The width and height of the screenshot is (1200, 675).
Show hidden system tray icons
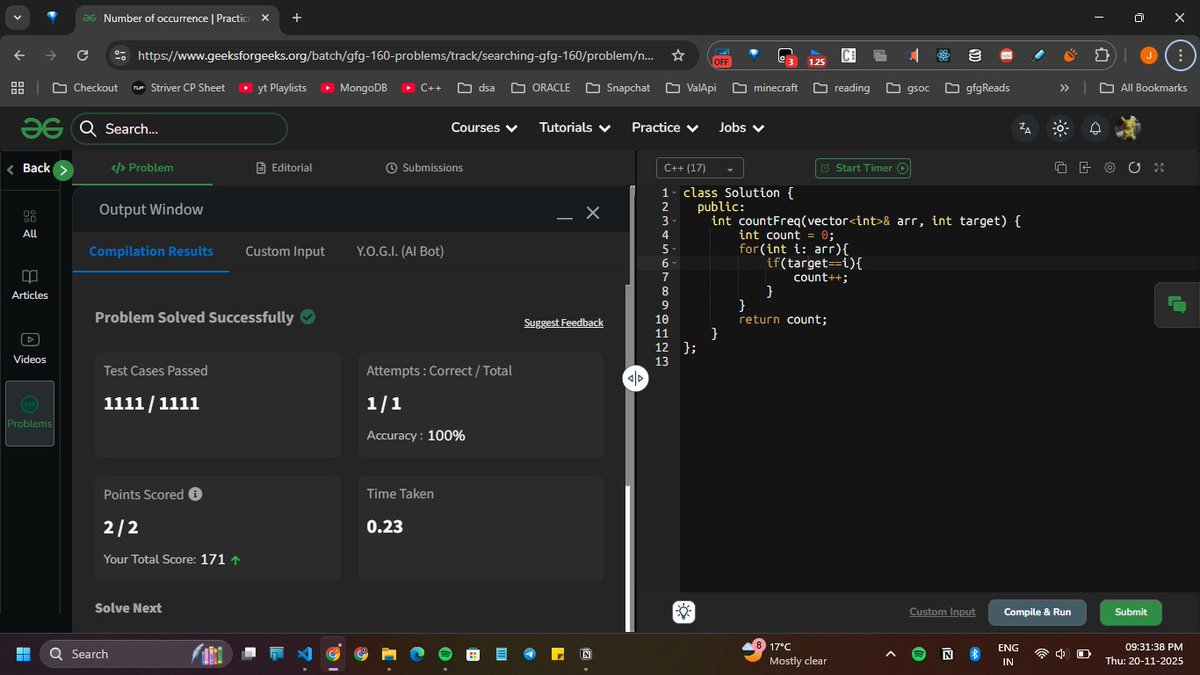click(x=890, y=654)
